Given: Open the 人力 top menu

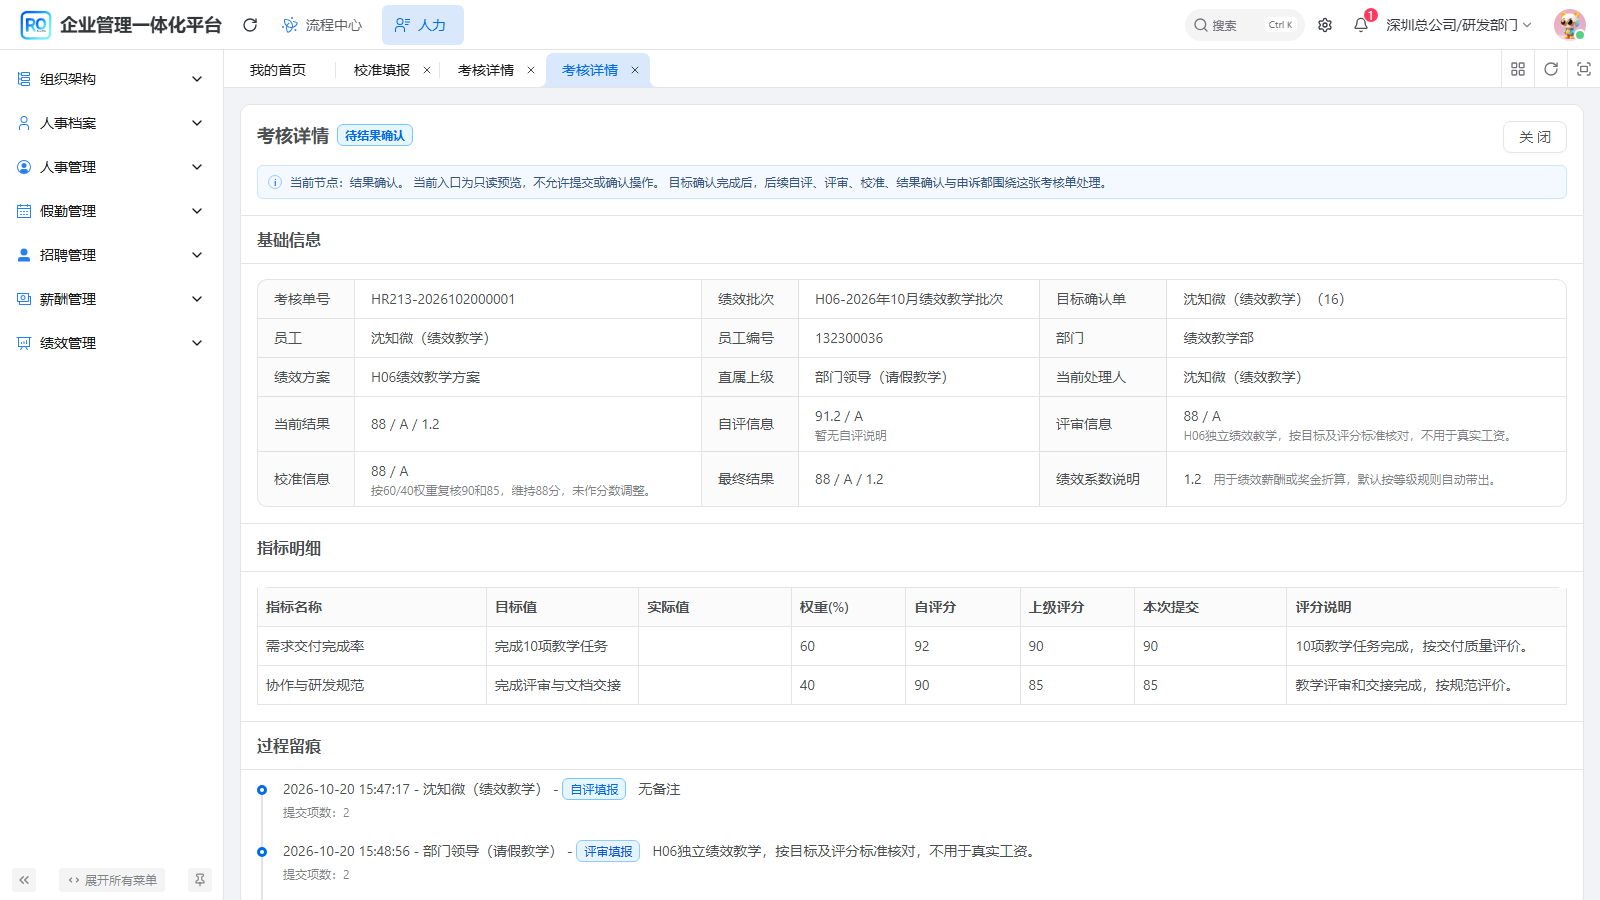Looking at the screenshot, I should tap(422, 25).
